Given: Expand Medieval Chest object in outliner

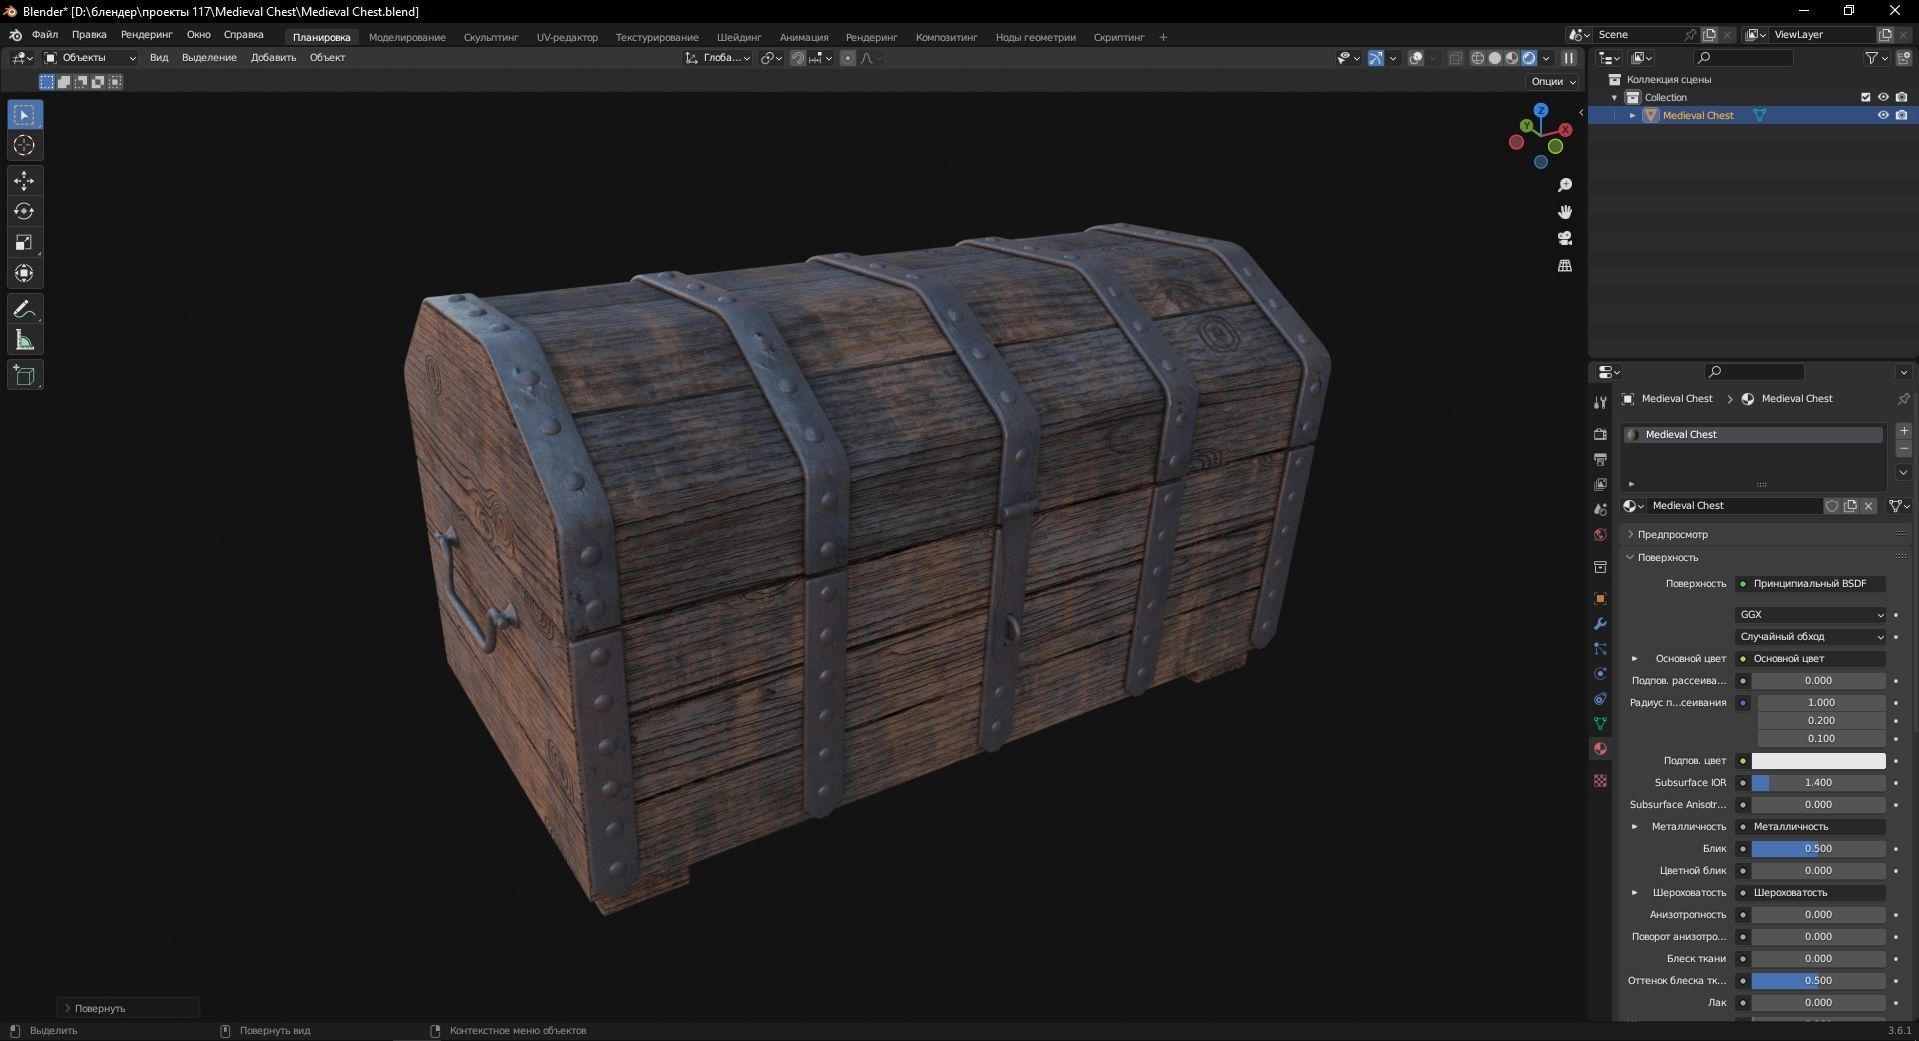Looking at the screenshot, I should tap(1633, 116).
